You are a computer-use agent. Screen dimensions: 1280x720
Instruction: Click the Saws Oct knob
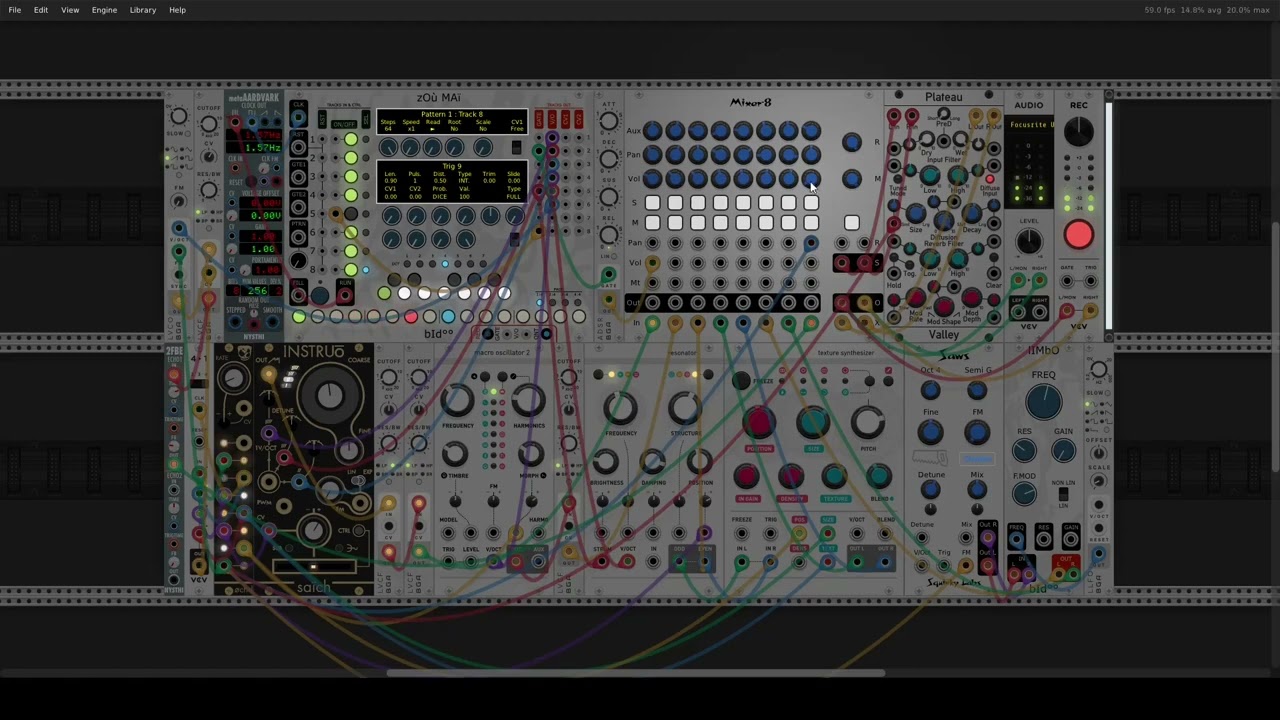(x=930, y=391)
